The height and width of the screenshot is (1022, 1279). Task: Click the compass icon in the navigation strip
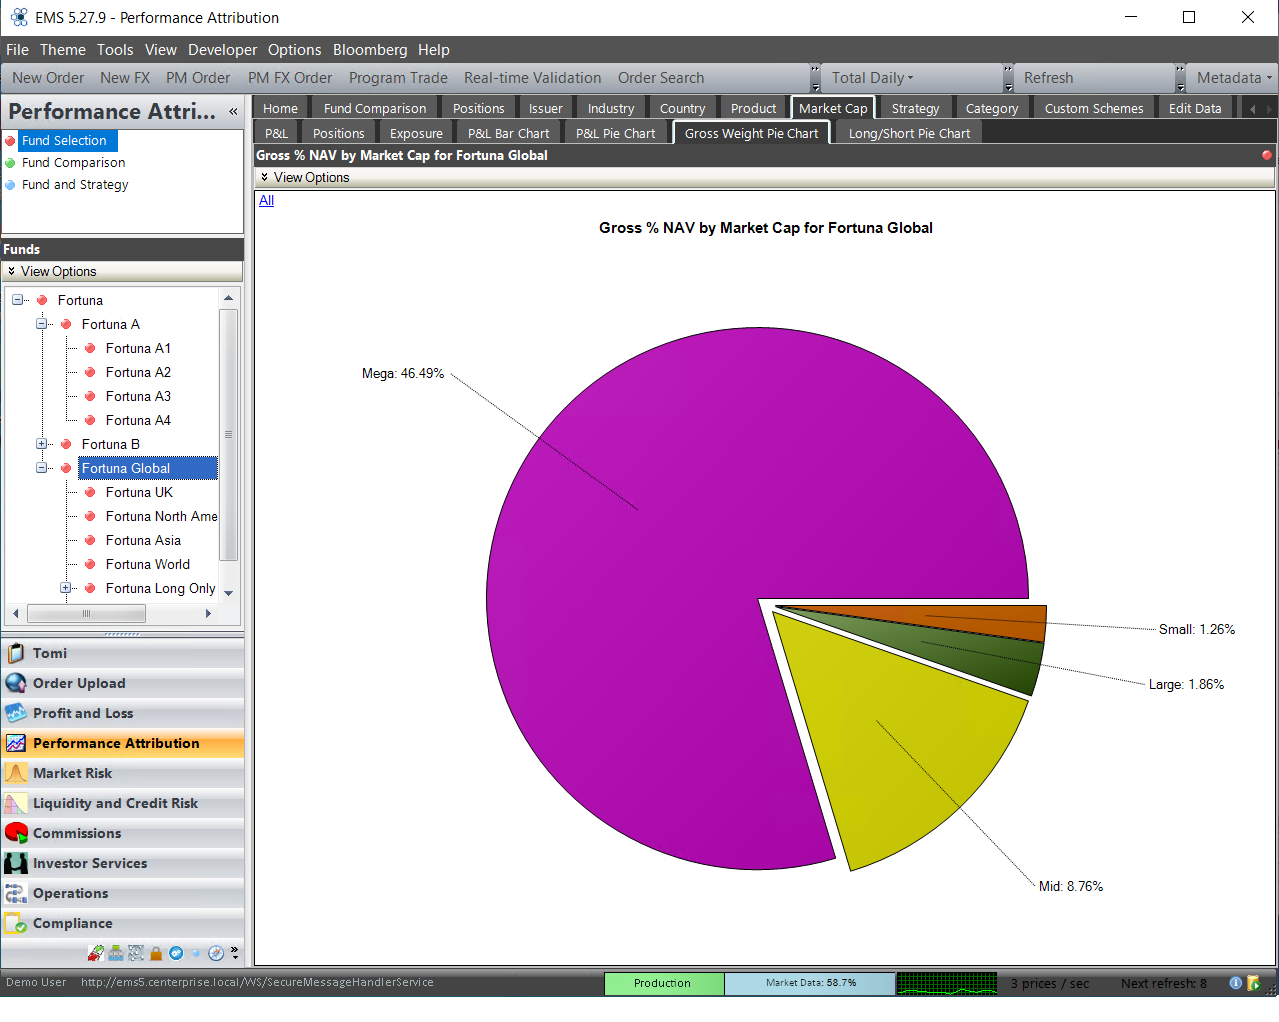tap(215, 953)
